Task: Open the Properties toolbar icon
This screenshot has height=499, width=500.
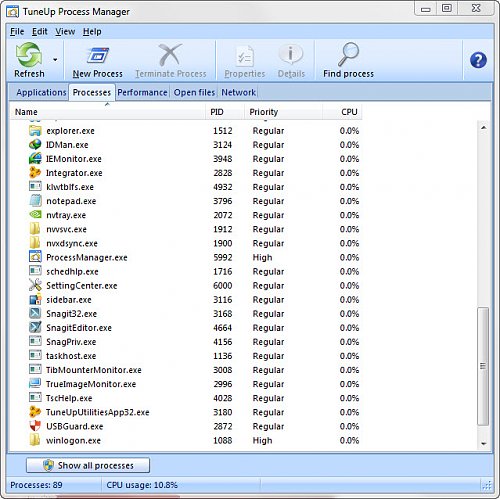Action: pyautogui.click(x=245, y=56)
